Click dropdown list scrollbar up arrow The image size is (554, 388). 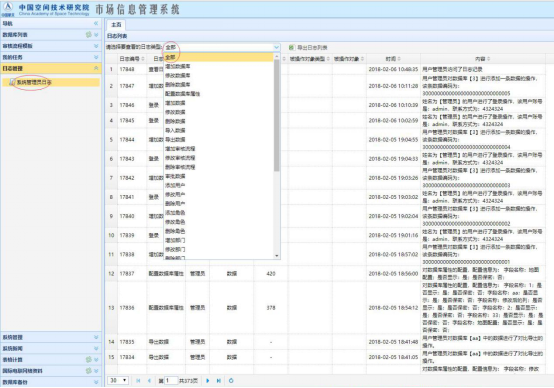coord(277,56)
